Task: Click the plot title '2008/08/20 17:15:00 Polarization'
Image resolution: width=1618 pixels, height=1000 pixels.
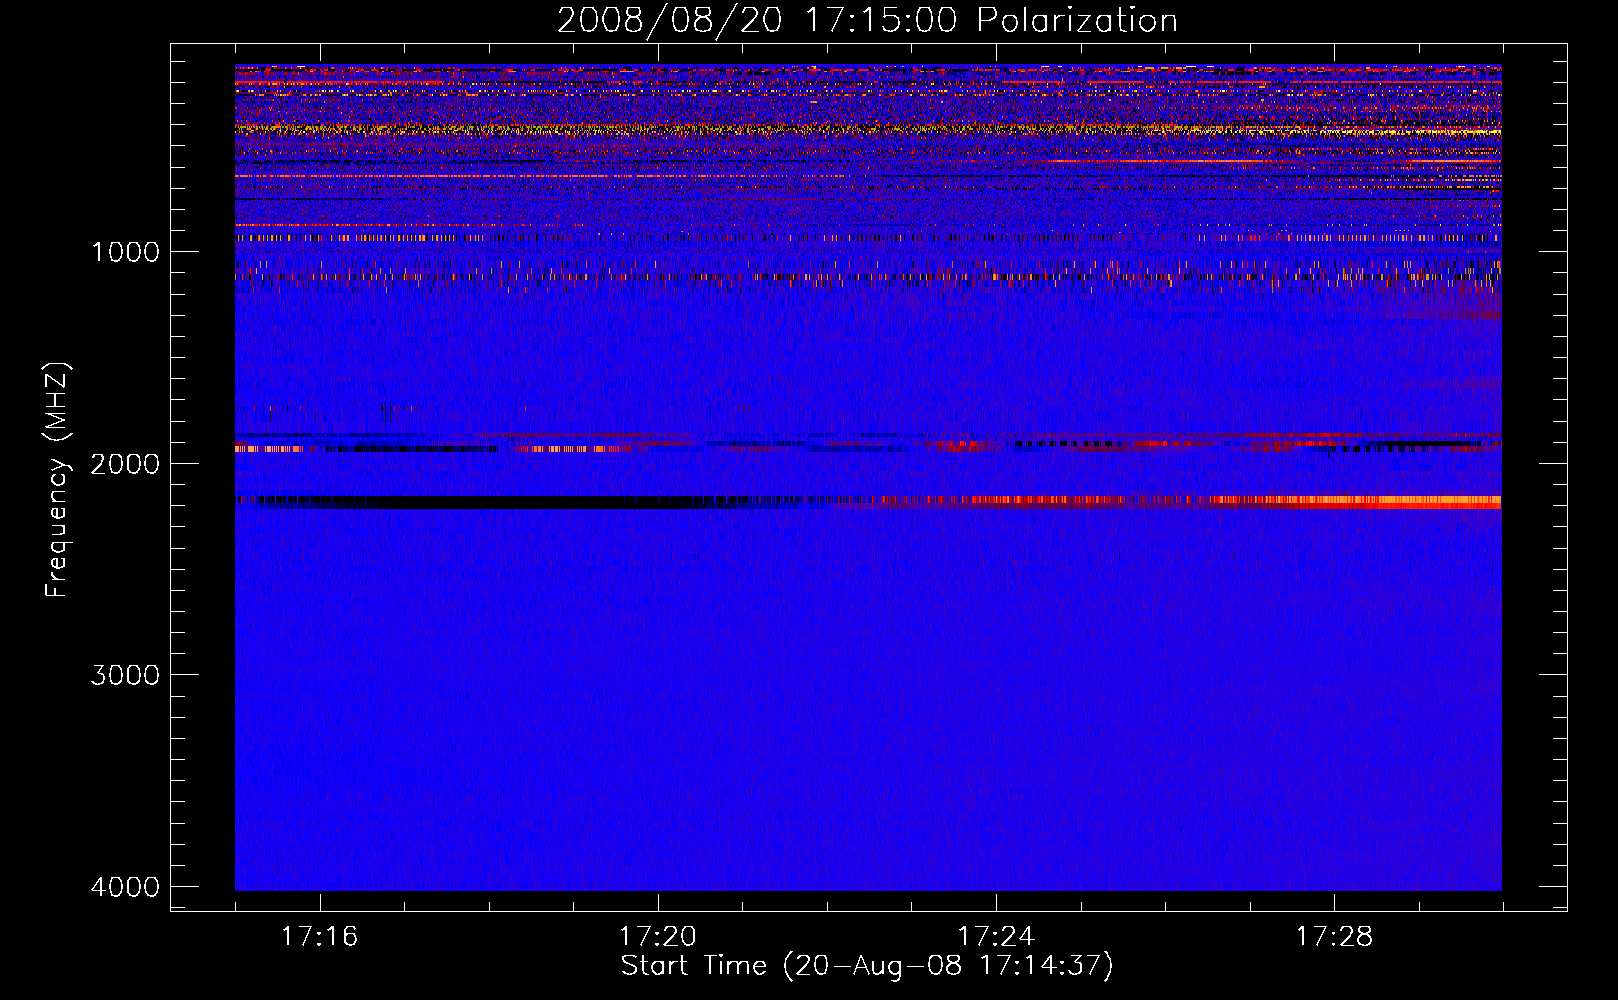Action: [867, 21]
